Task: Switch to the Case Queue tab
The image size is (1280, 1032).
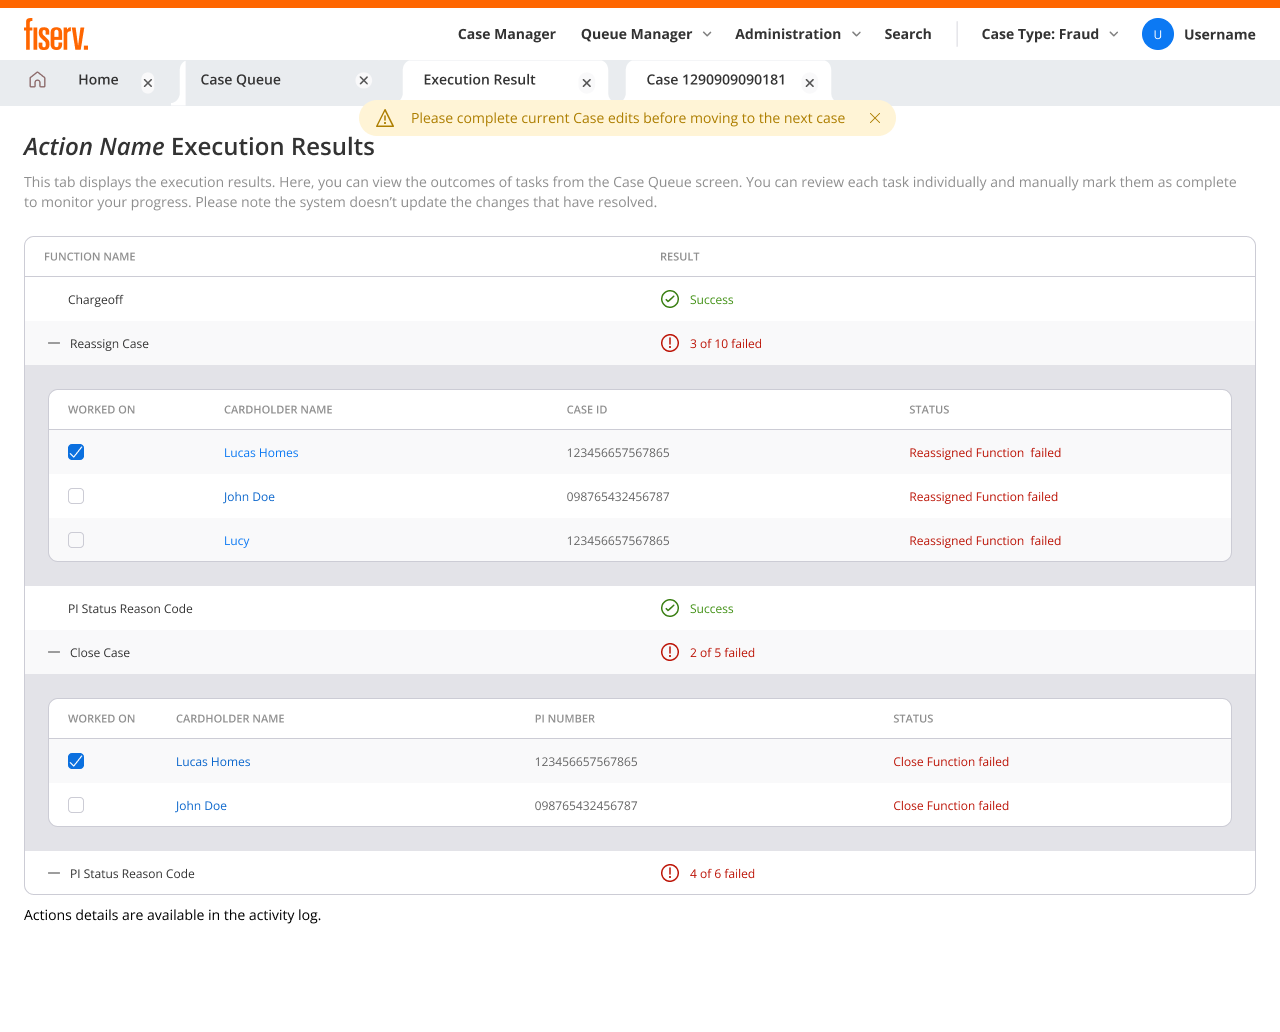Action: [x=240, y=80]
